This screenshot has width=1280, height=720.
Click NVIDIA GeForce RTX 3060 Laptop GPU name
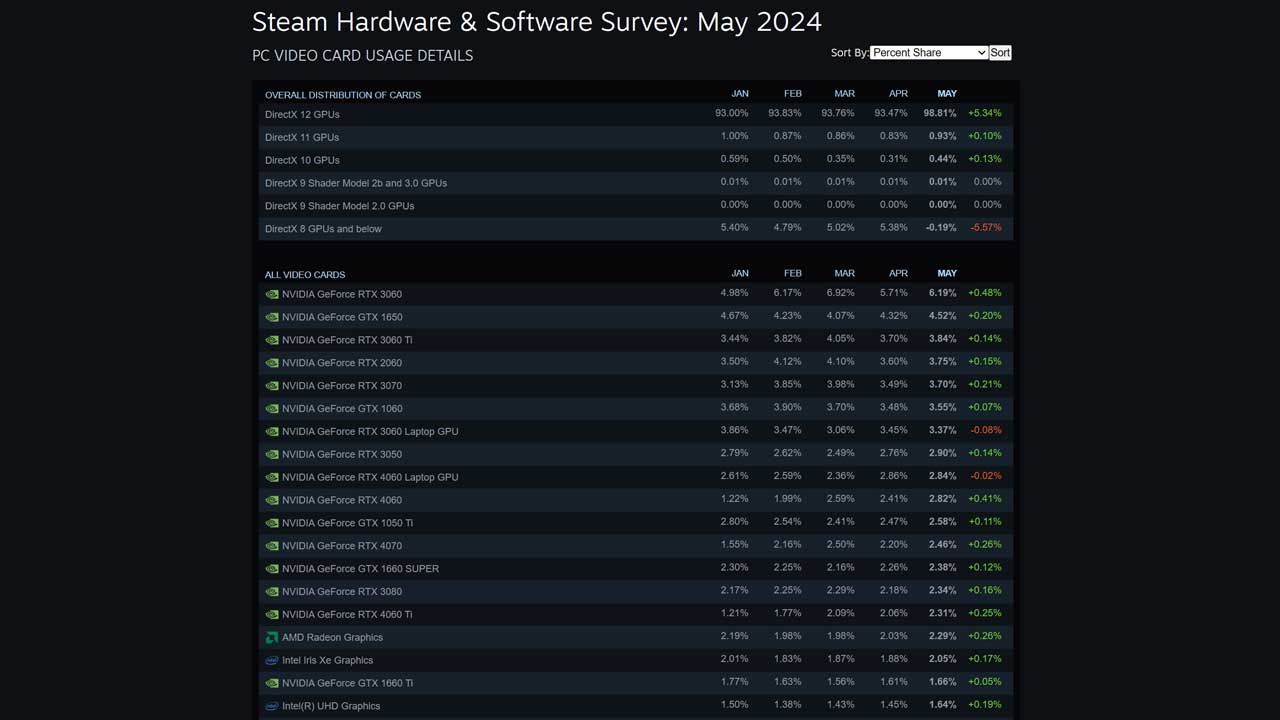pyautogui.click(x=370, y=432)
